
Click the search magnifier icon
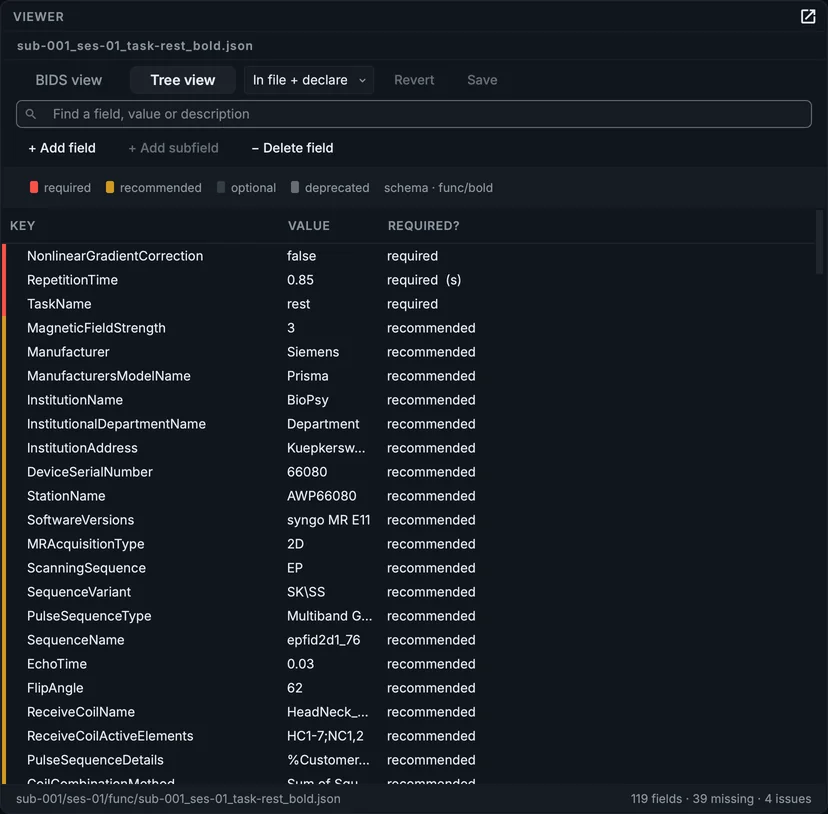(31, 114)
